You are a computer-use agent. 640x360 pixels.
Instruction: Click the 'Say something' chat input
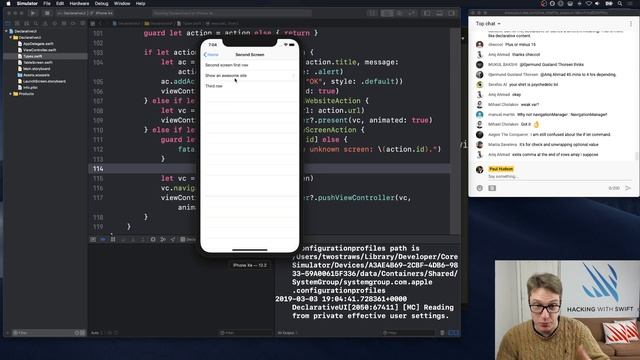point(560,177)
